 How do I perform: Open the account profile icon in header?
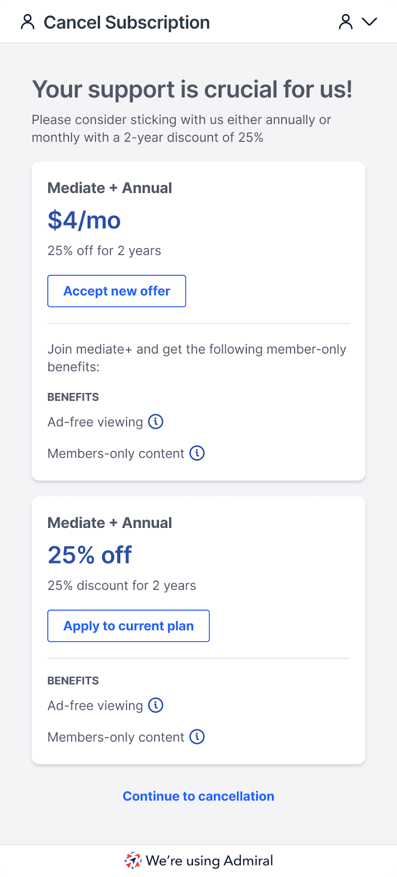tap(347, 22)
